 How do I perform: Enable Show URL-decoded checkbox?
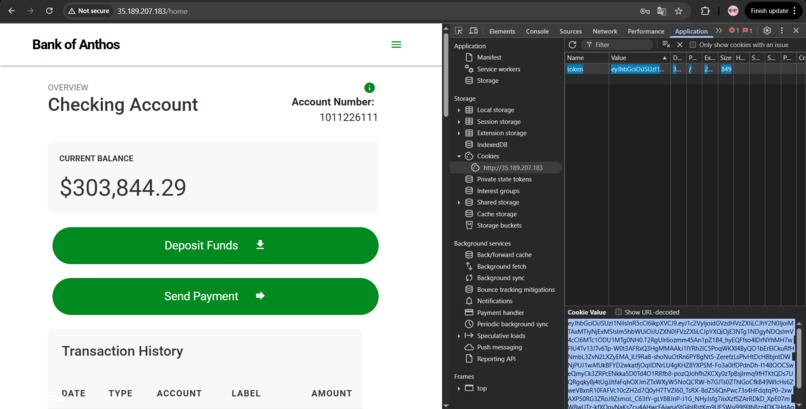pyautogui.click(x=618, y=312)
